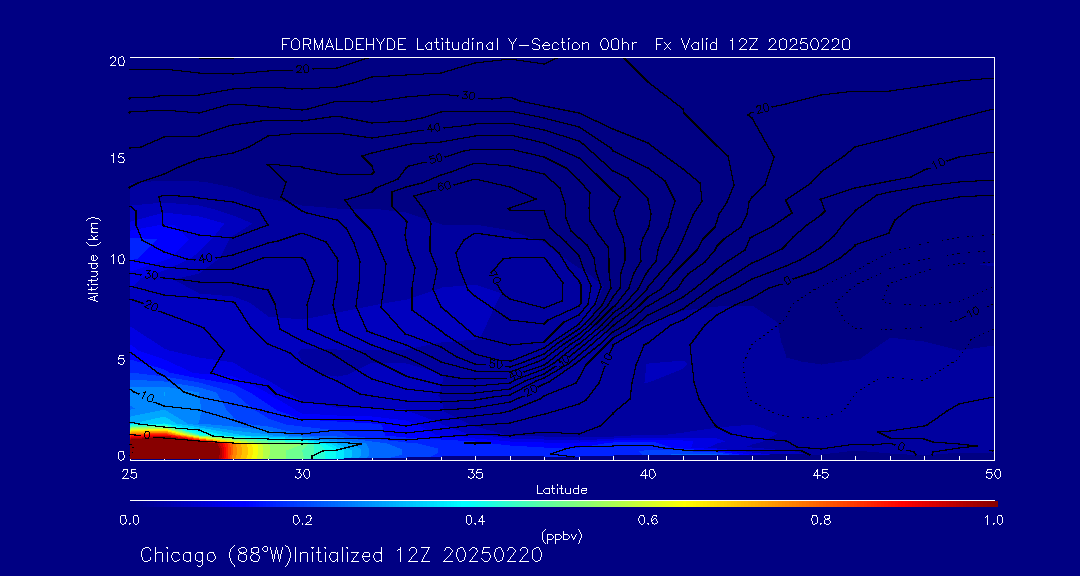Click the 10 tick on the altitude axis
1080x576 pixels.
tap(116, 259)
